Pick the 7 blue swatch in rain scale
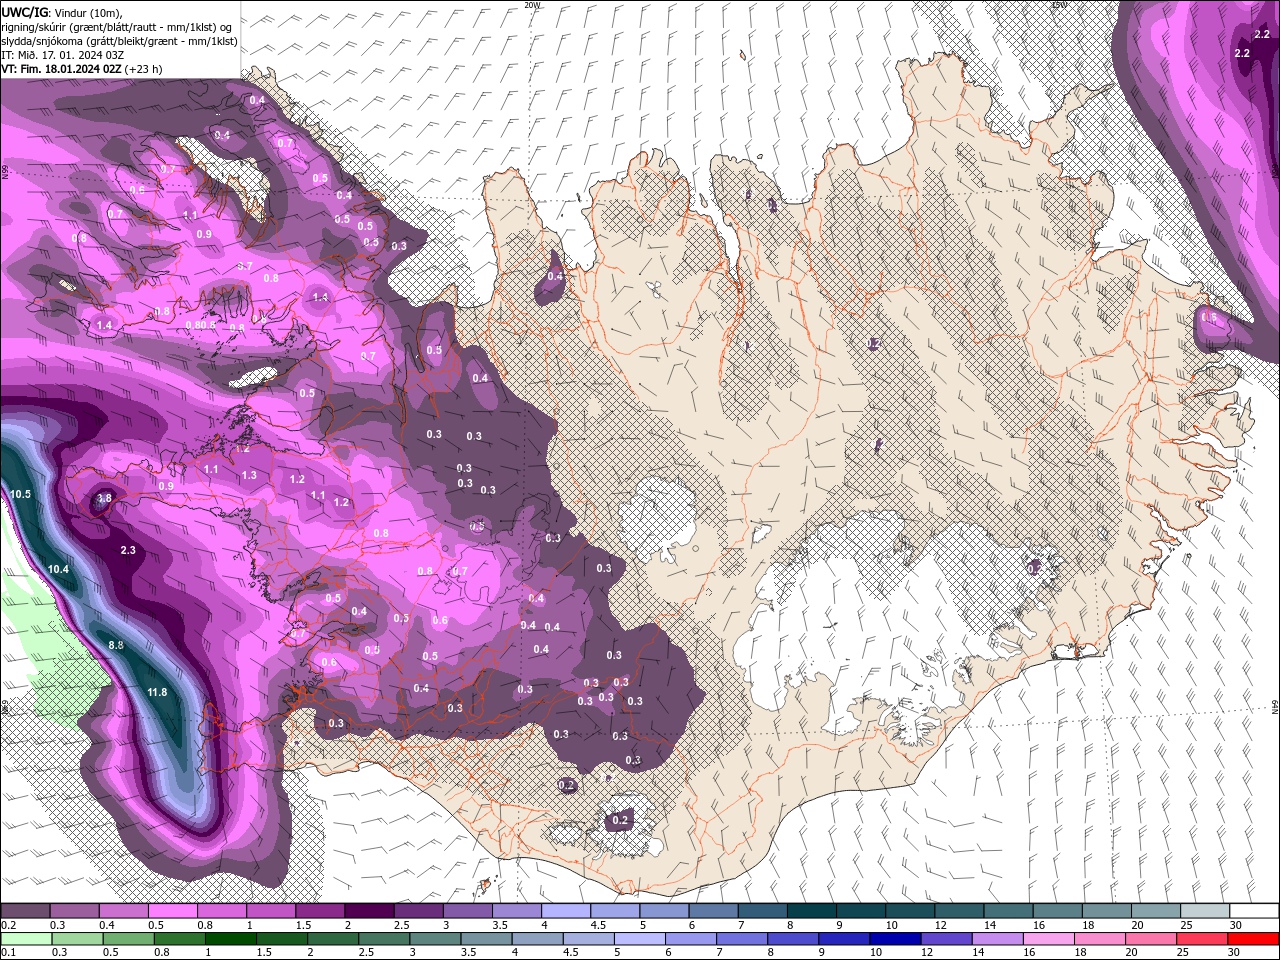1280x960 pixels. click(743, 939)
